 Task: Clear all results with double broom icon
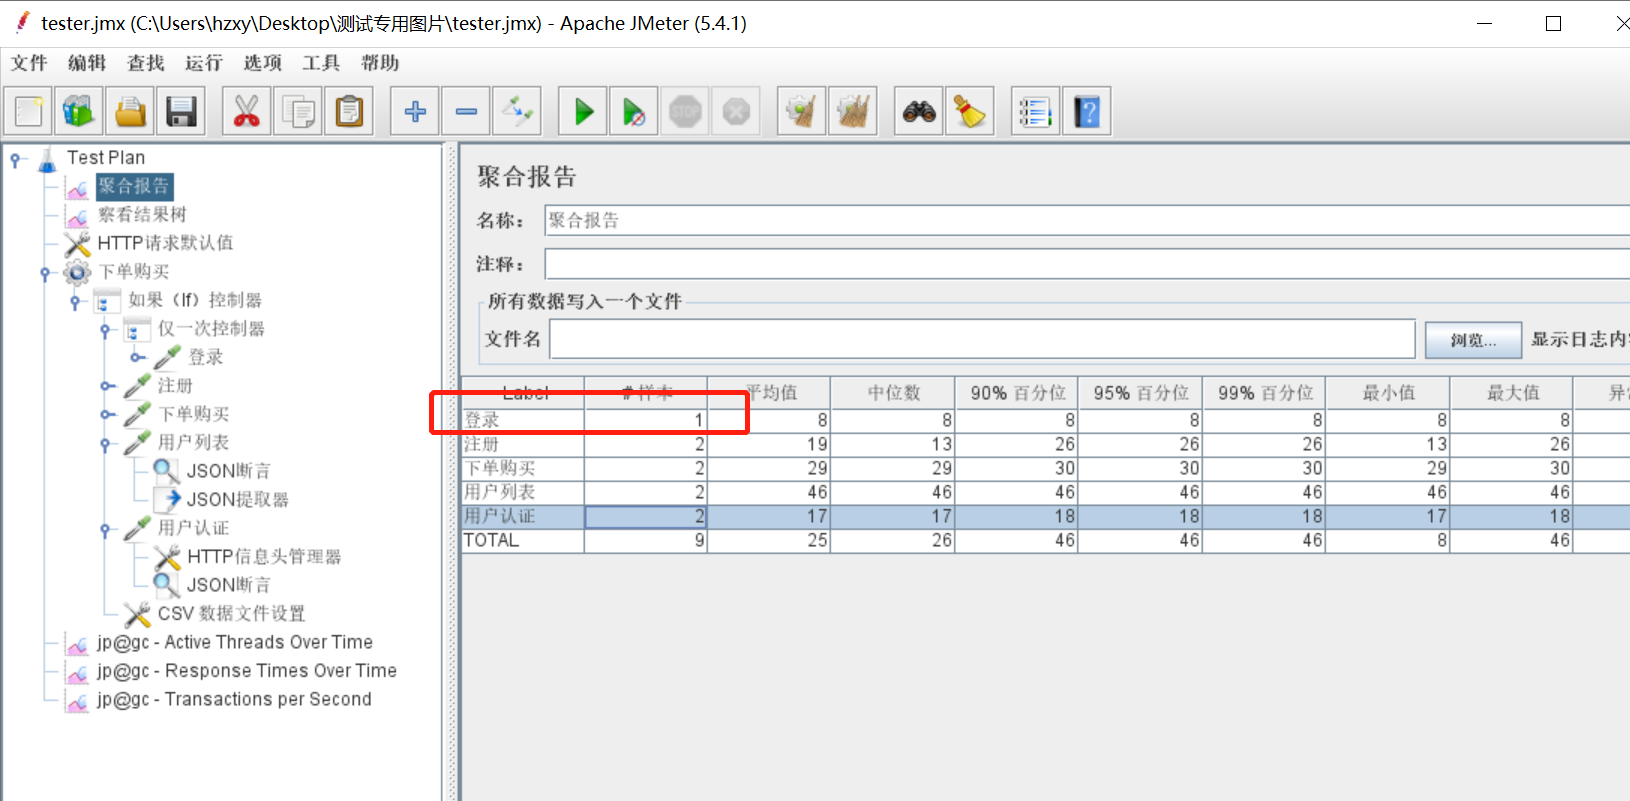coord(853,111)
